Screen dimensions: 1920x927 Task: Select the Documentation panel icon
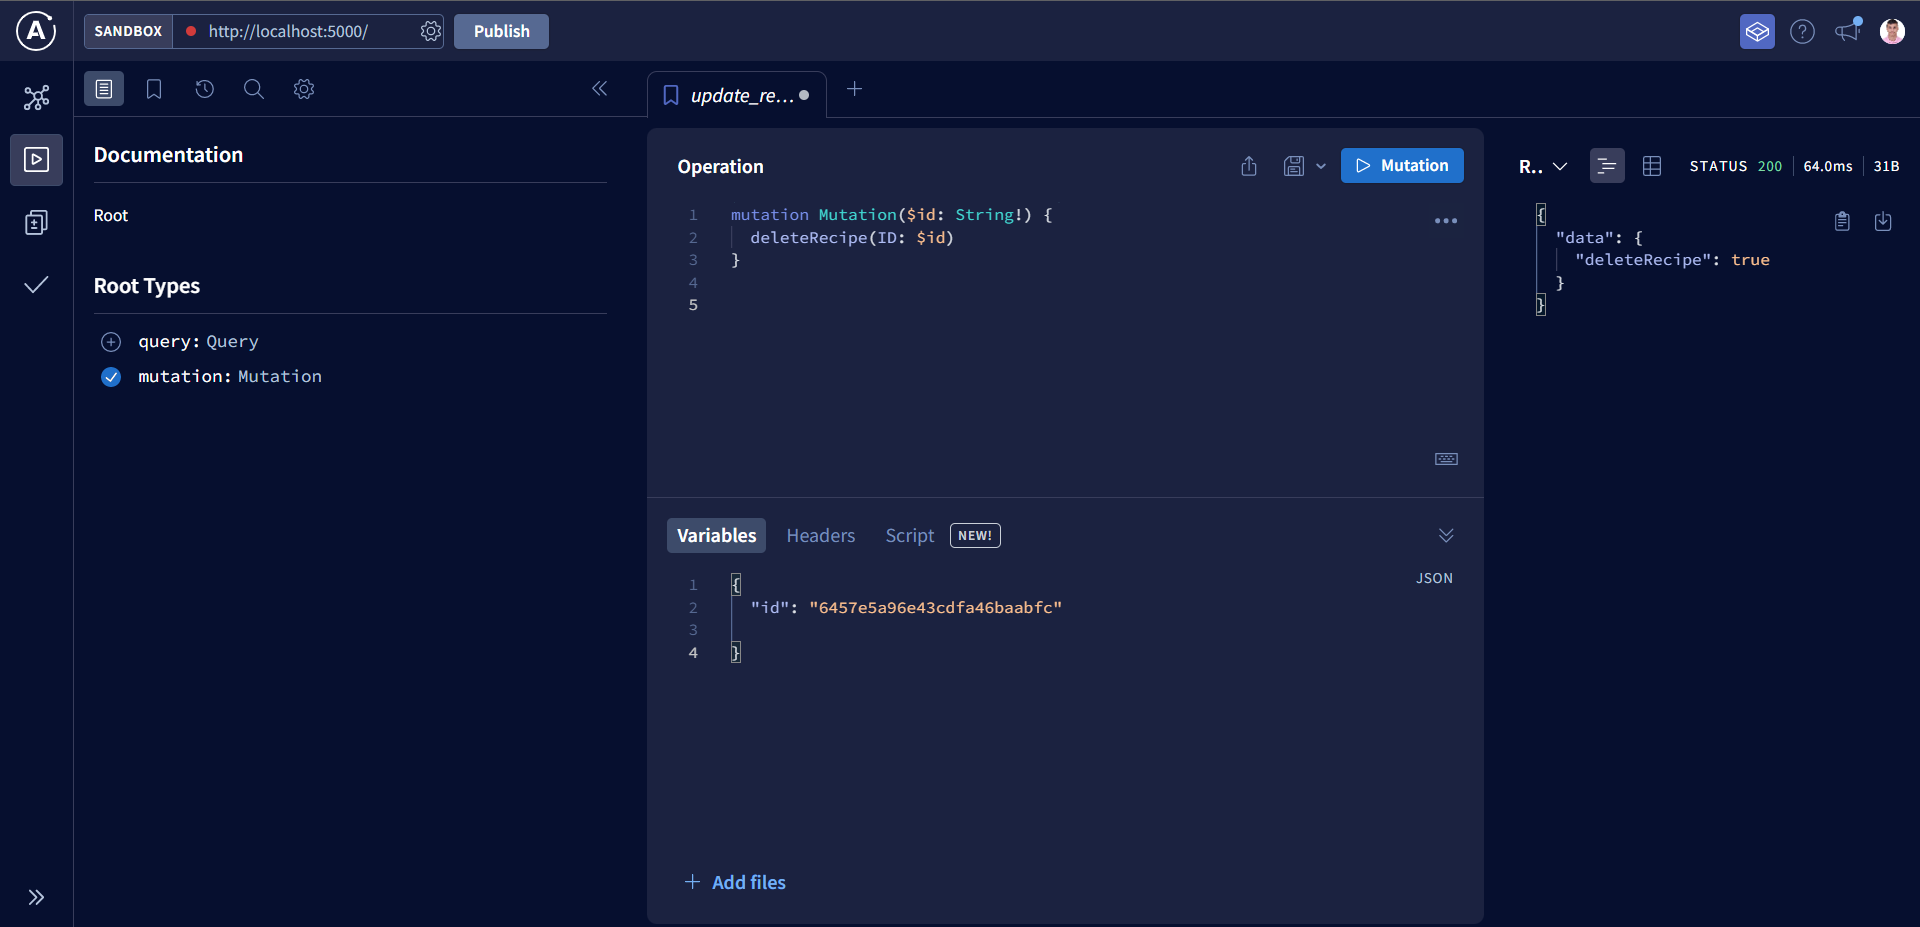click(104, 89)
